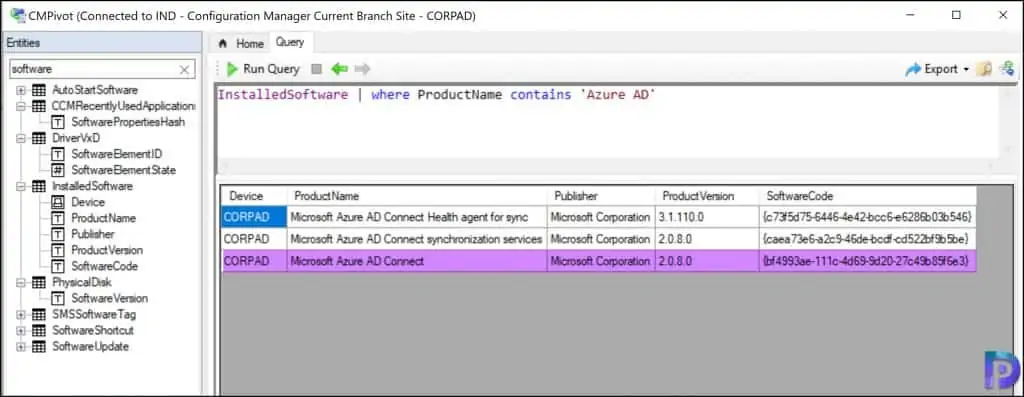The width and height of the screenshot is (1024, 397).
Task: Run the query with the green arrow
Action: tap(263, 69)
